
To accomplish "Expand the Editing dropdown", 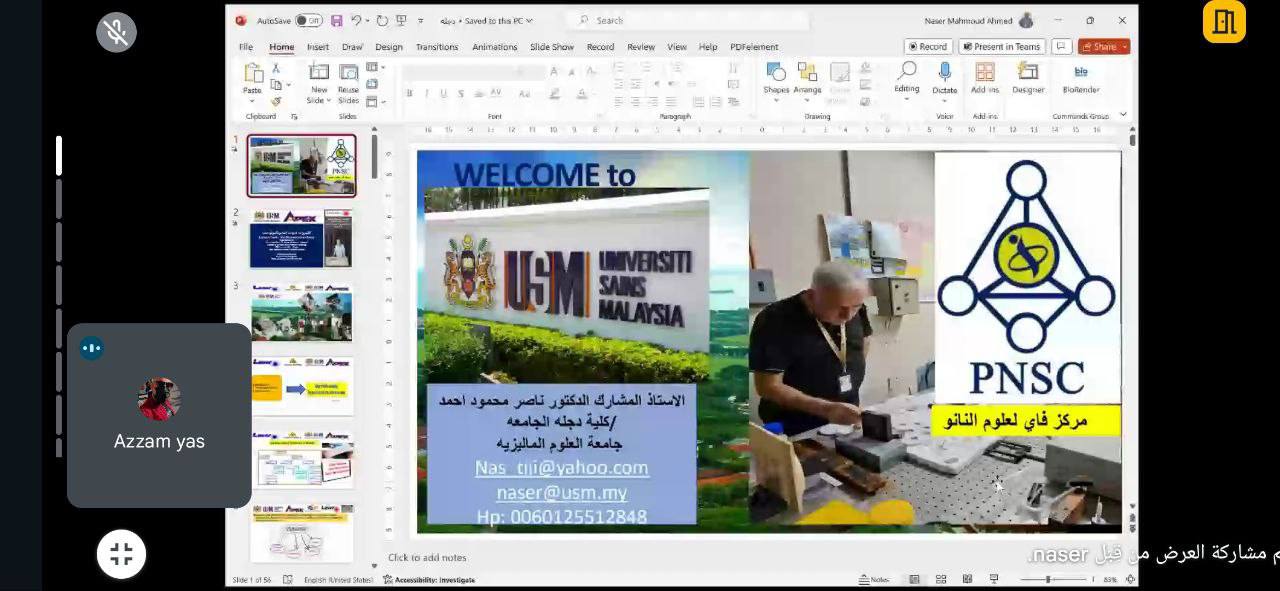I will 907,78.
